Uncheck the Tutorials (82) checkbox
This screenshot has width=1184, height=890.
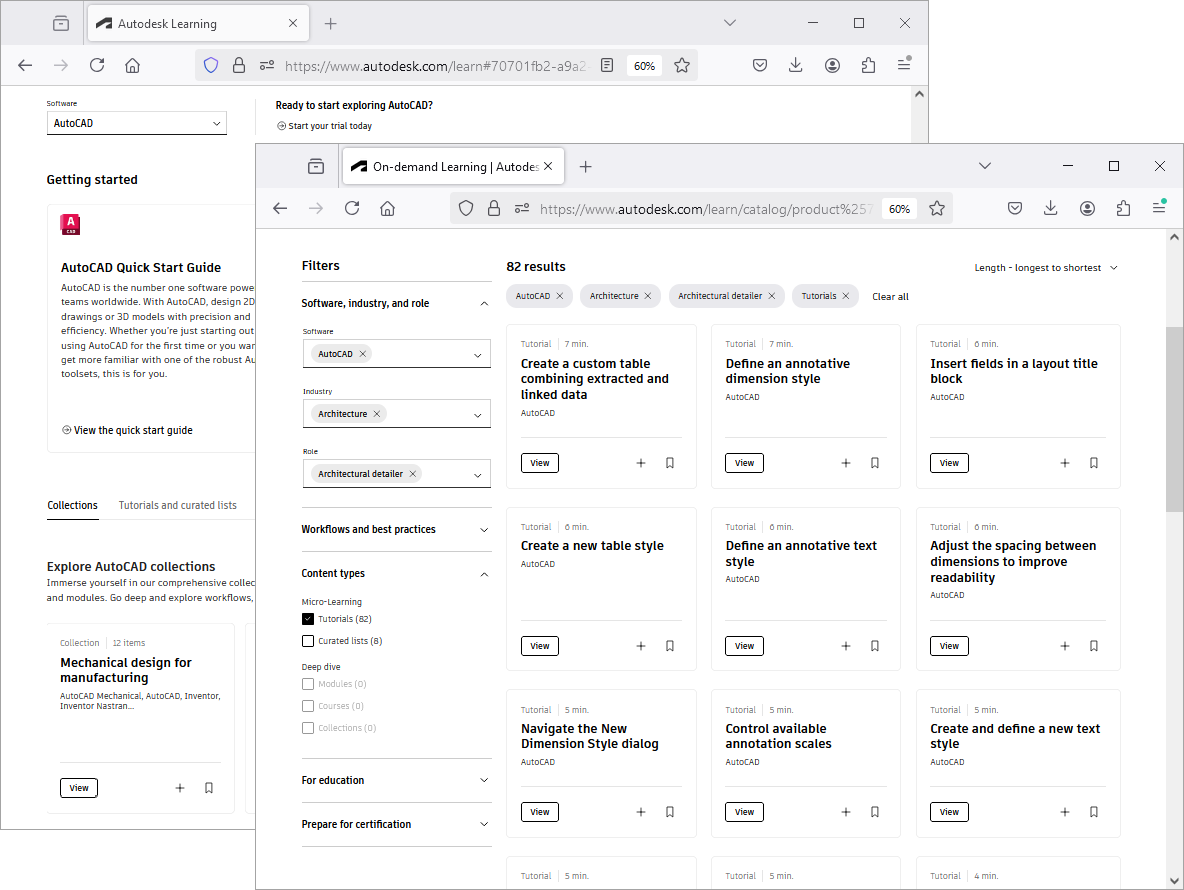pos(308,619)
